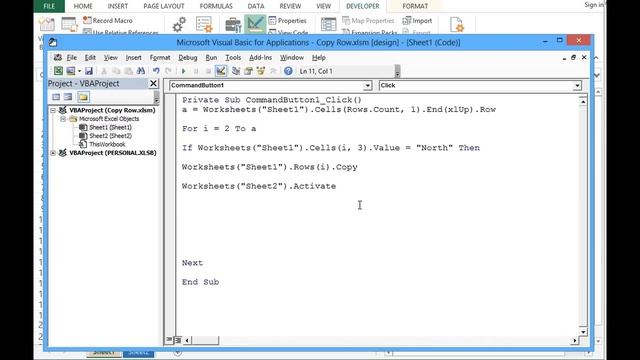This screenshot has height=360, width=640.
Task: Save the project with the floppy icon
Action: [x=89, y=71]
